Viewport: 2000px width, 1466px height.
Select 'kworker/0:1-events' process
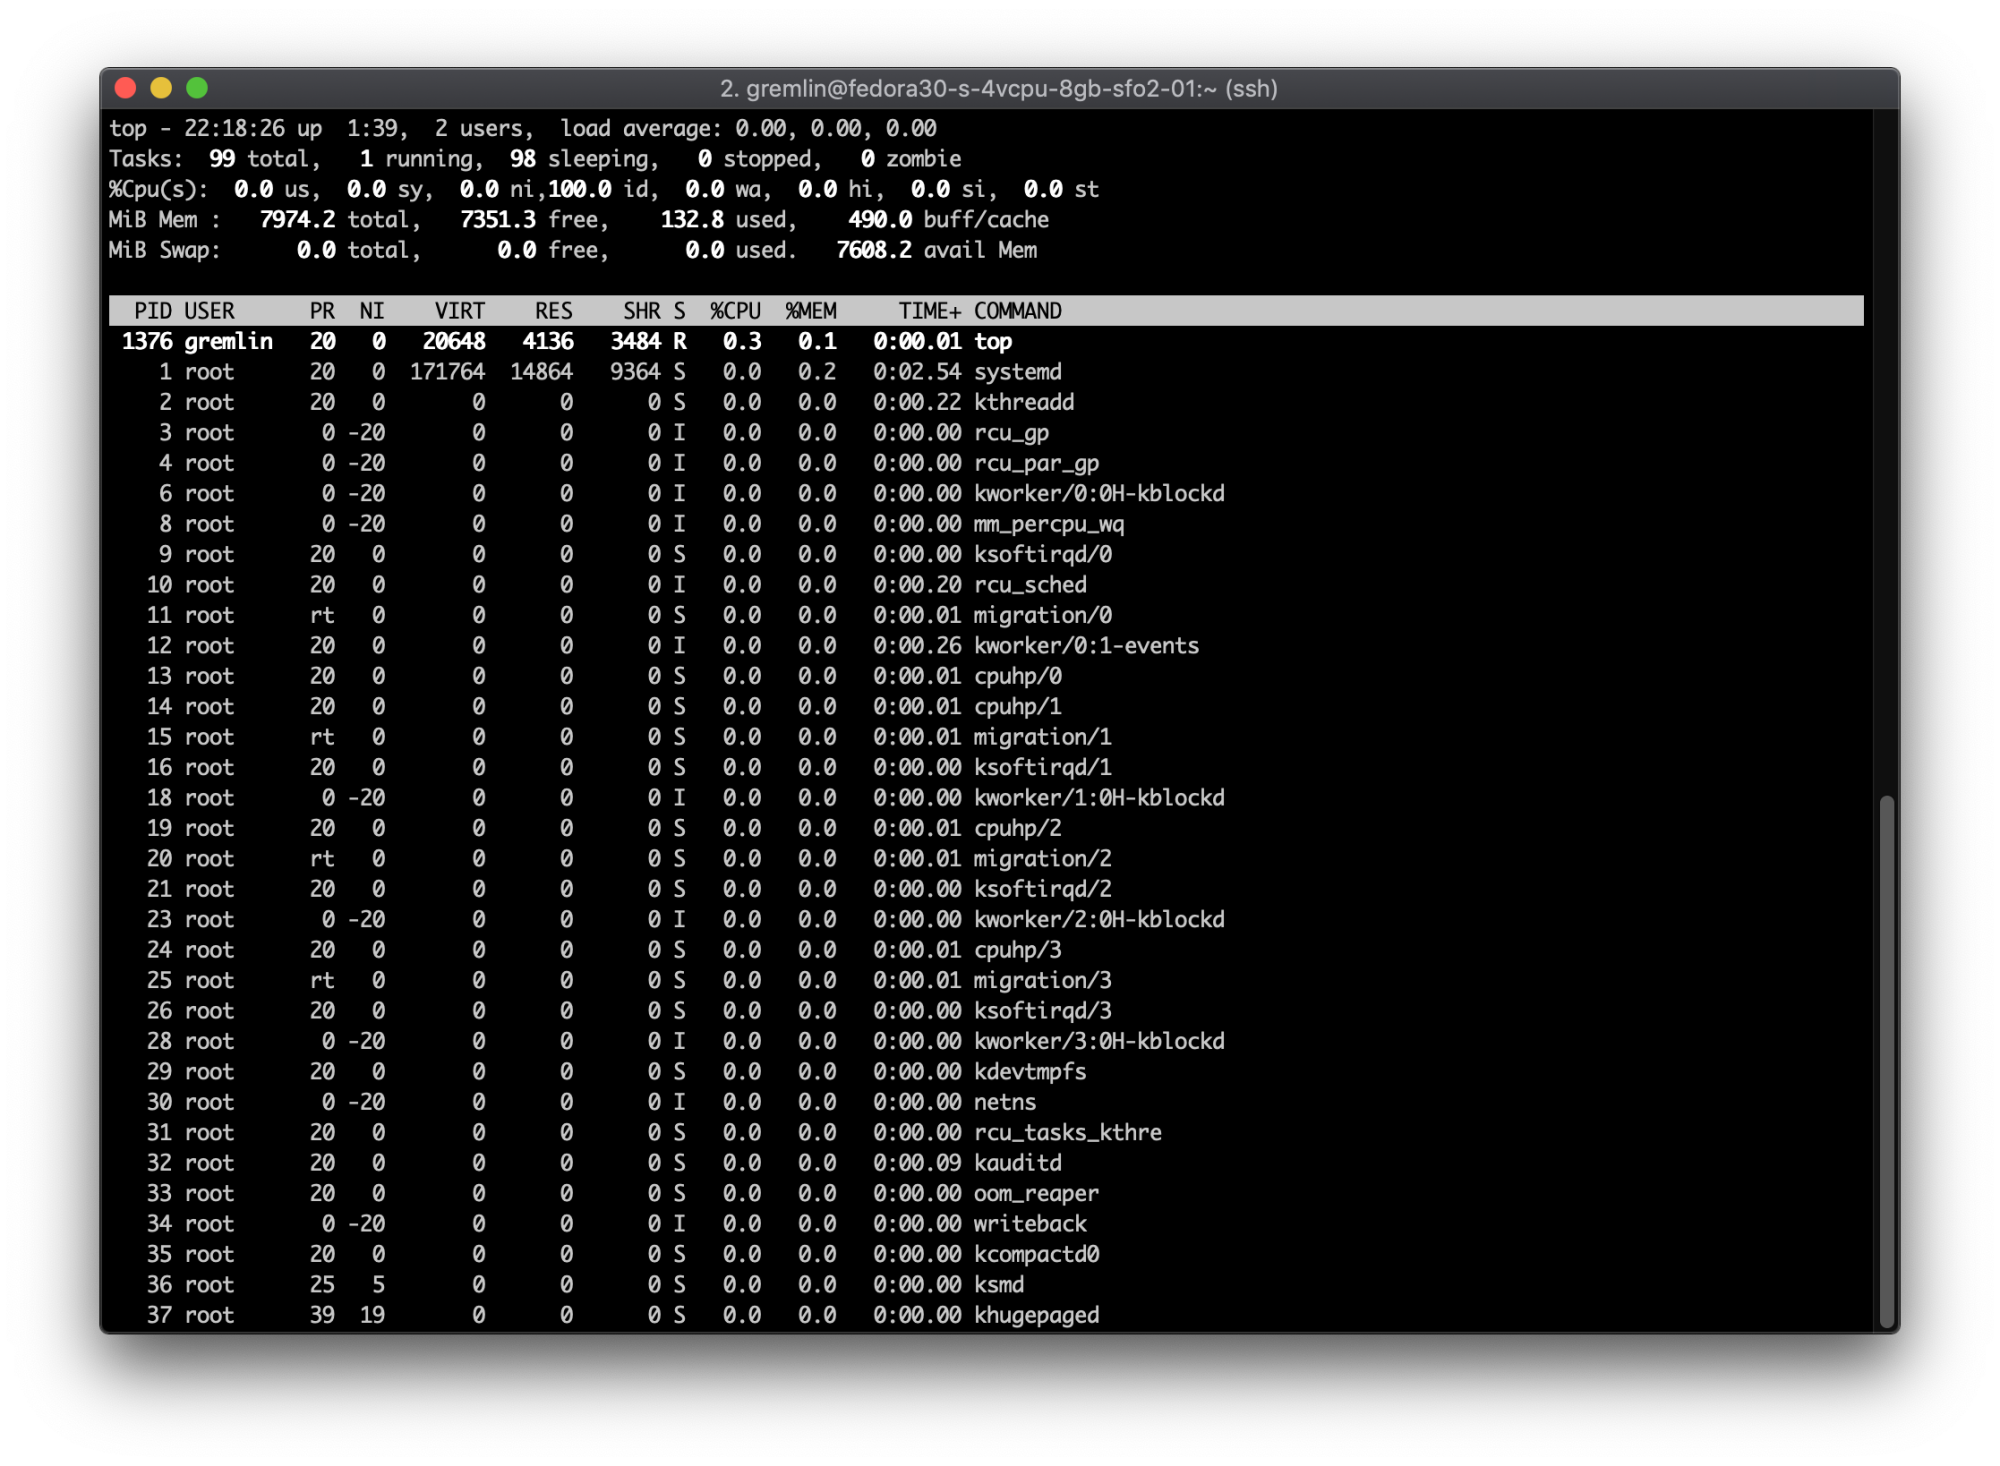1086,646
